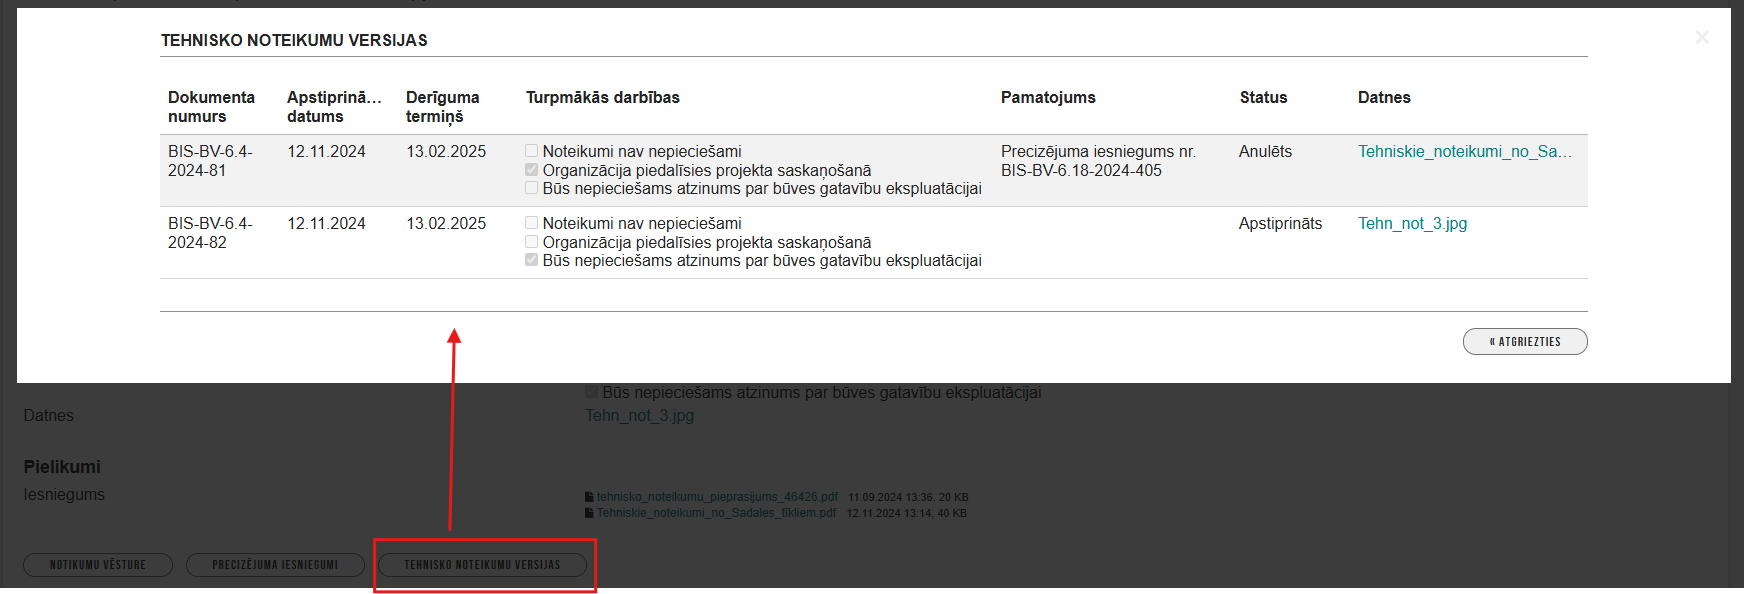Toggle 'Būs nepieciešams atzinums' checkbox in 2024-81 row
This screenshot has height=594, width=1744.
click(532, 188)
